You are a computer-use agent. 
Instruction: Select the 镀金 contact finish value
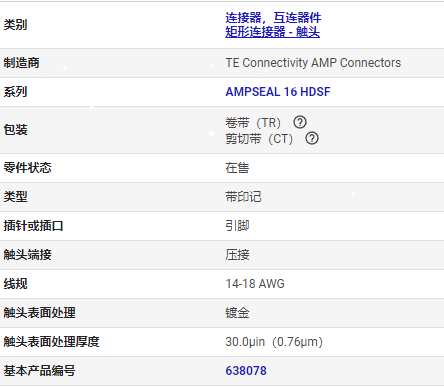tap(237, 313)
